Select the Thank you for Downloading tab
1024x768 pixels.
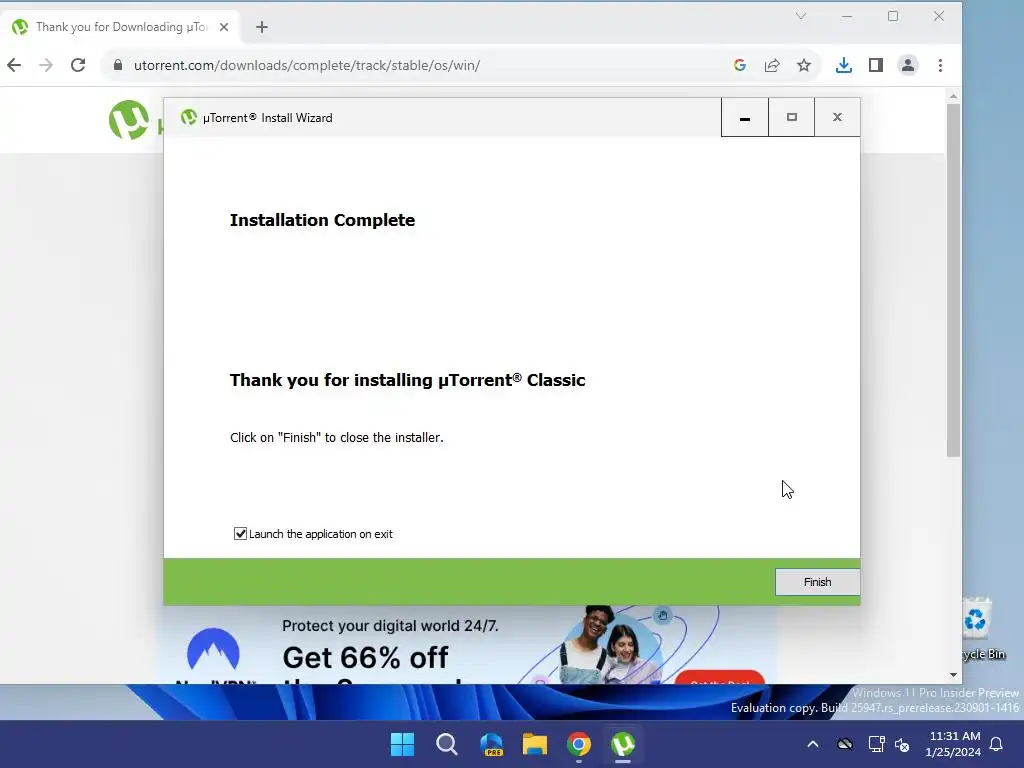point(121,27)
